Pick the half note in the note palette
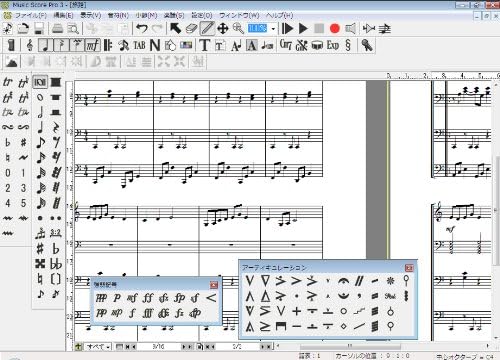This screenshot has height=360, width=500. (40, 112)
